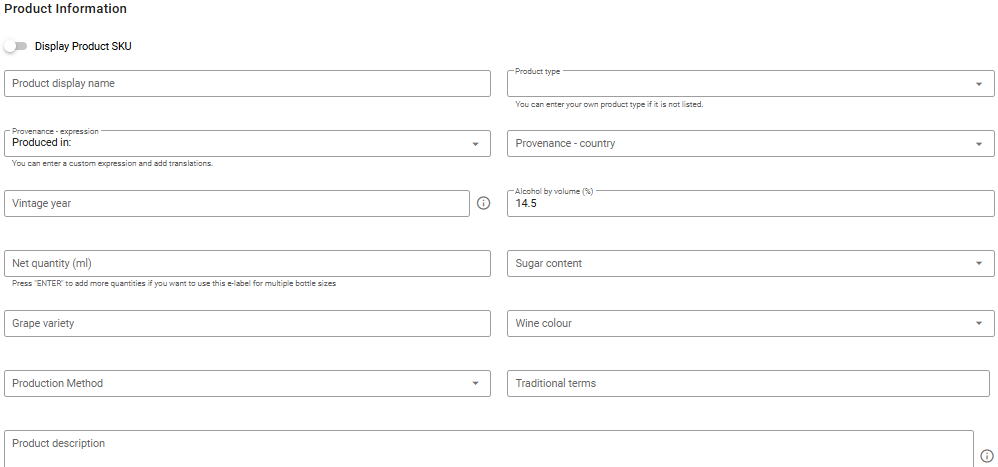Focus the Vintage year input
The height and width of the screenshot is (467, 998).
click(237, 203)
